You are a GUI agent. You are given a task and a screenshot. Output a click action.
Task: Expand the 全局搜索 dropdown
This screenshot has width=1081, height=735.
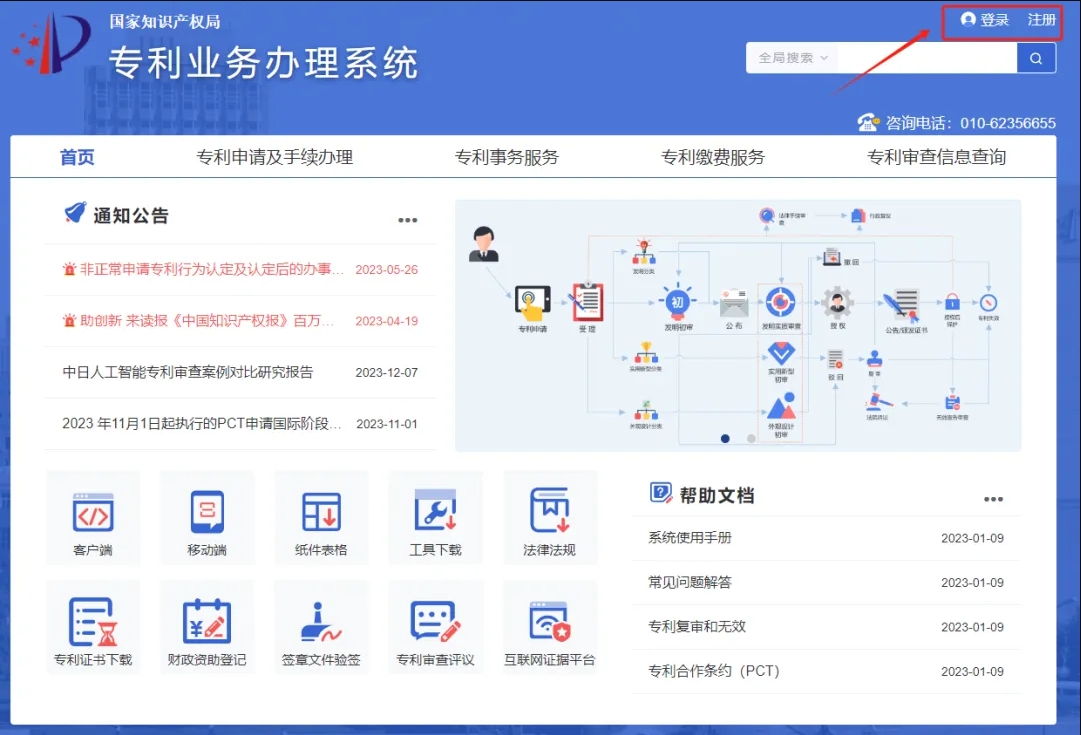tap(792, 58)
